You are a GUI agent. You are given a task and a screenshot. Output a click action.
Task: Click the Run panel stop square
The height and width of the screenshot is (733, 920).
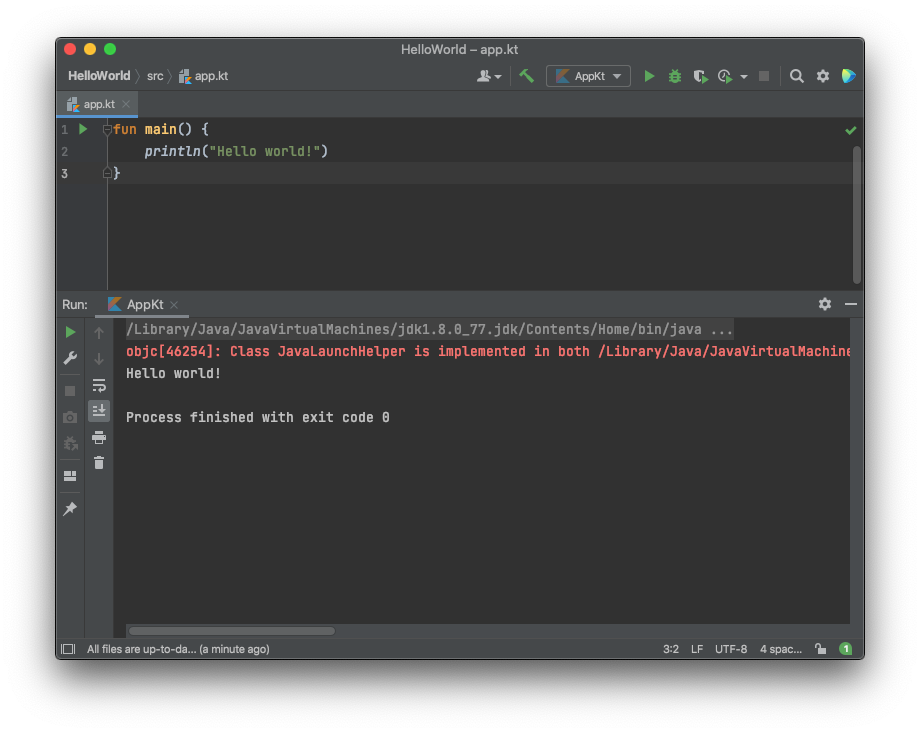[x=70, y=391]
